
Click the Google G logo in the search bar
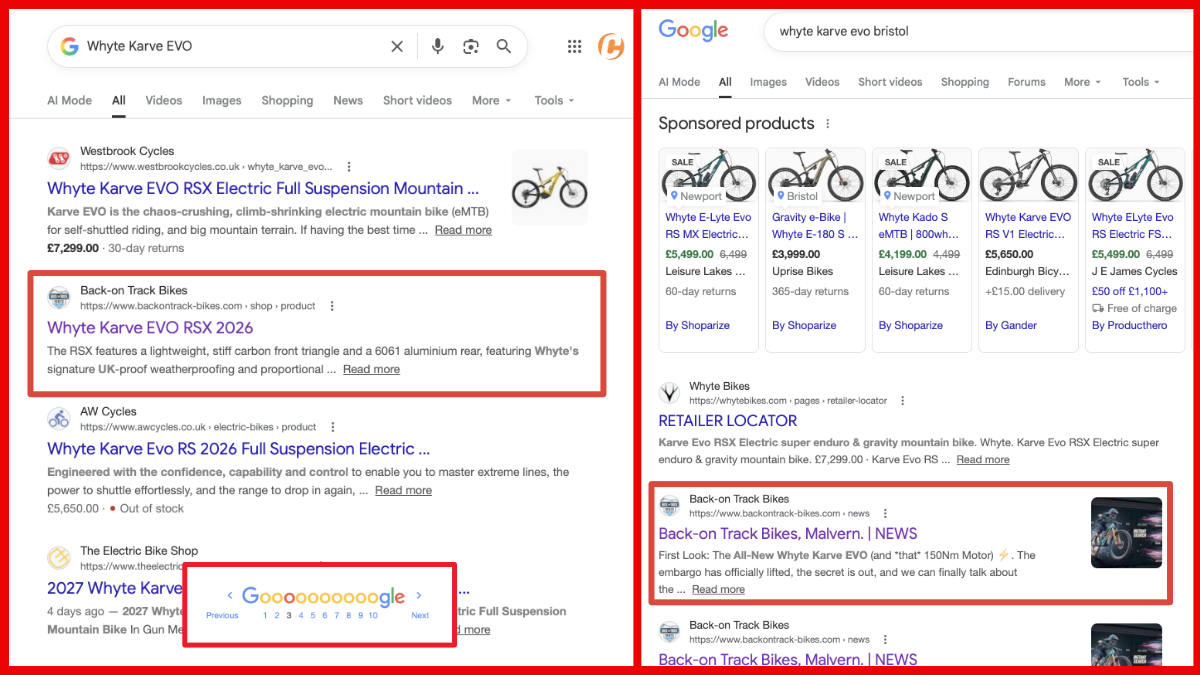(69, 46)
